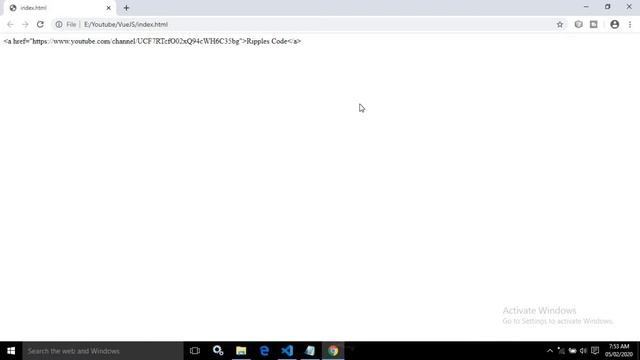
Task: Open the Chrome profile avatar
Action: point(614,24)
